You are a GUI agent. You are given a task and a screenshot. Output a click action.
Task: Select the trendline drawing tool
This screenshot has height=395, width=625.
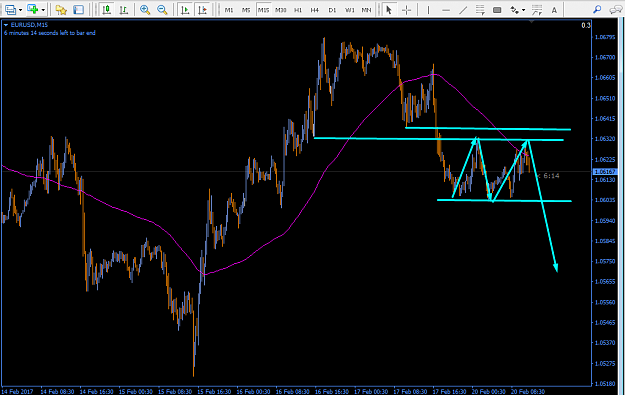[463, 10]
